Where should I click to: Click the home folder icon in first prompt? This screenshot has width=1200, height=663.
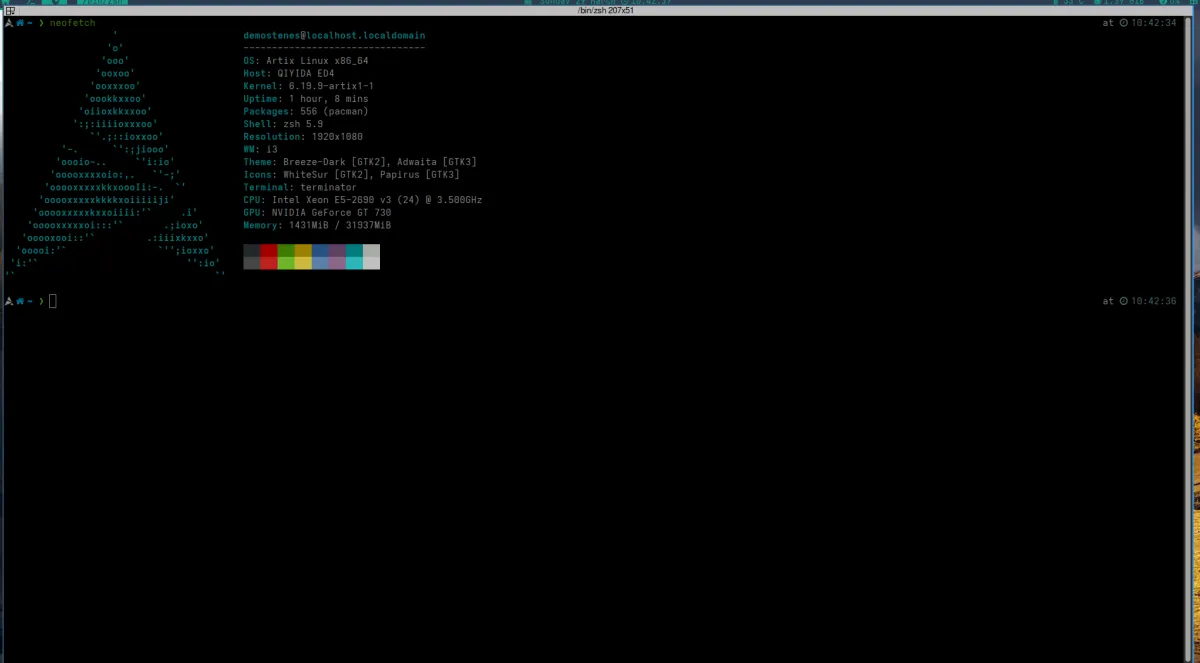pyautogui.click(x=19, y=22)
